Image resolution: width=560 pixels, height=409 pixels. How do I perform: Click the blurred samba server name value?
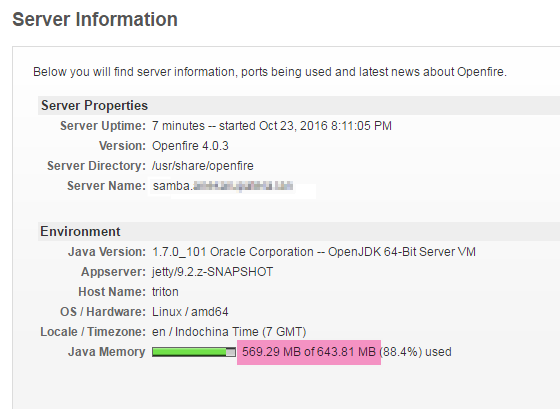(x=223, y=186)
